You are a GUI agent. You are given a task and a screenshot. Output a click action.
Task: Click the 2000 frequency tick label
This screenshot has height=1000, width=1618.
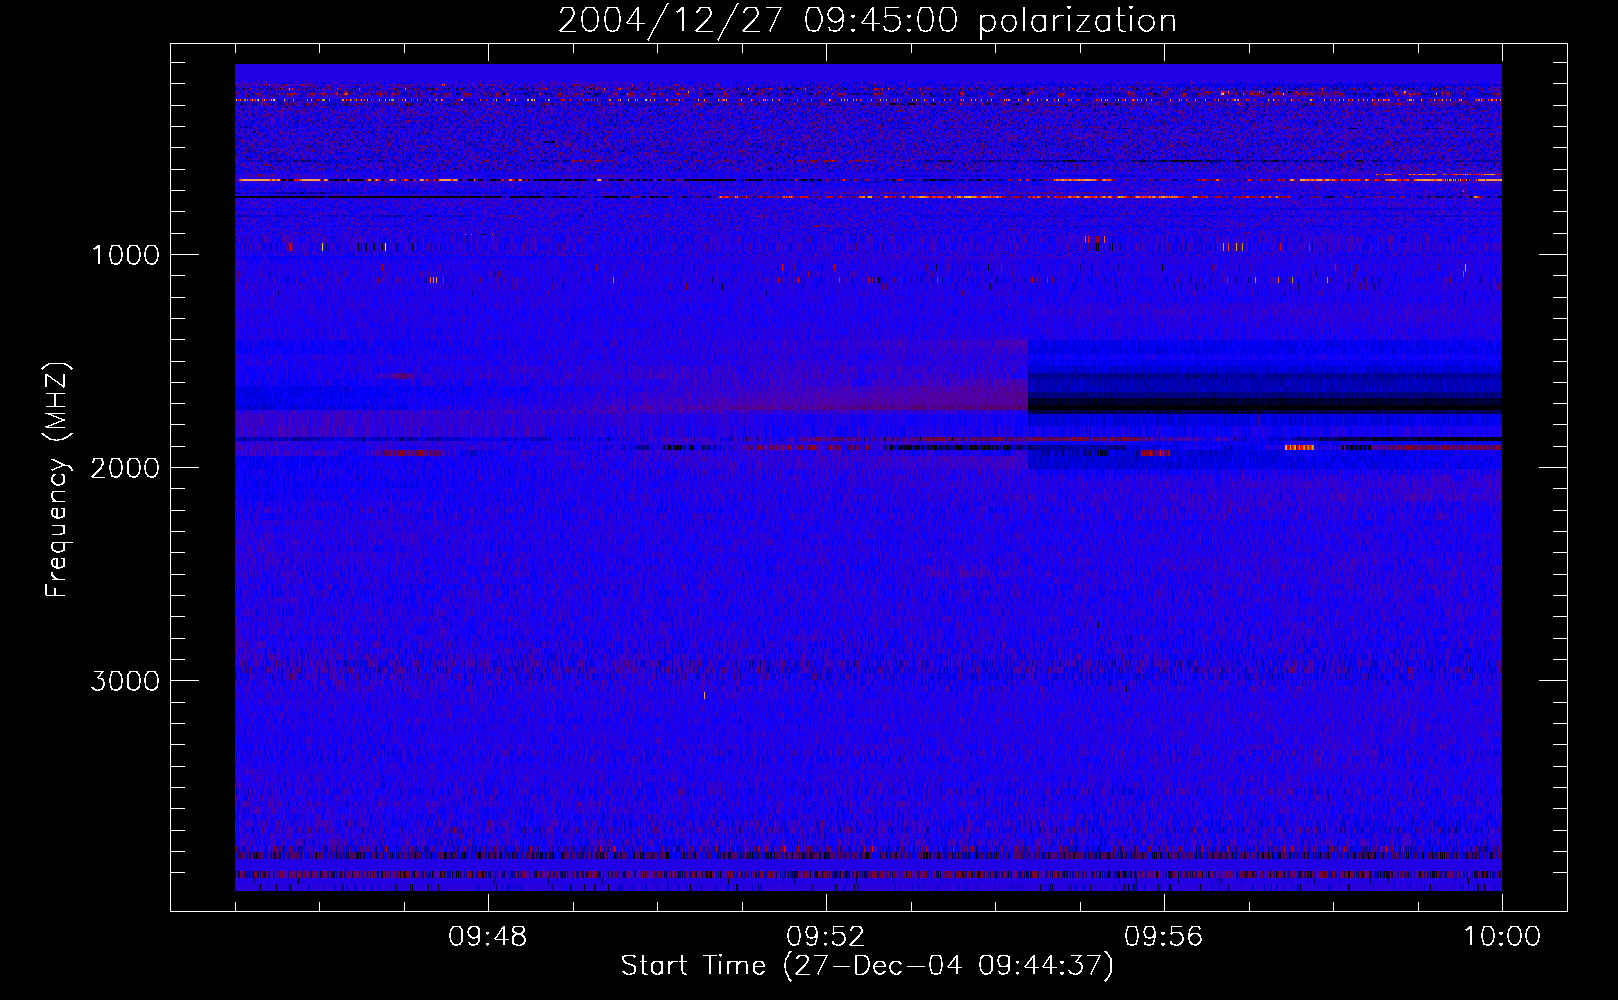[125, 468]
